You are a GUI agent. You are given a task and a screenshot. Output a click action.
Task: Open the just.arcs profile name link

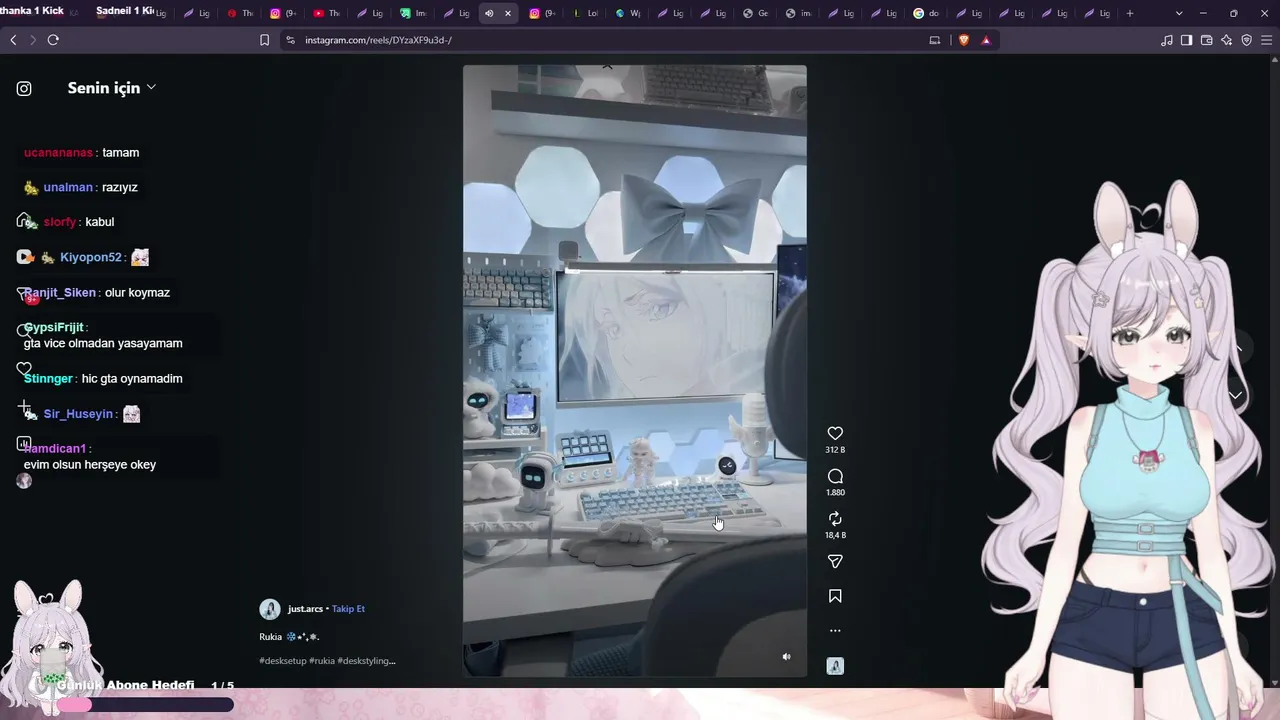tap(305, 609)
